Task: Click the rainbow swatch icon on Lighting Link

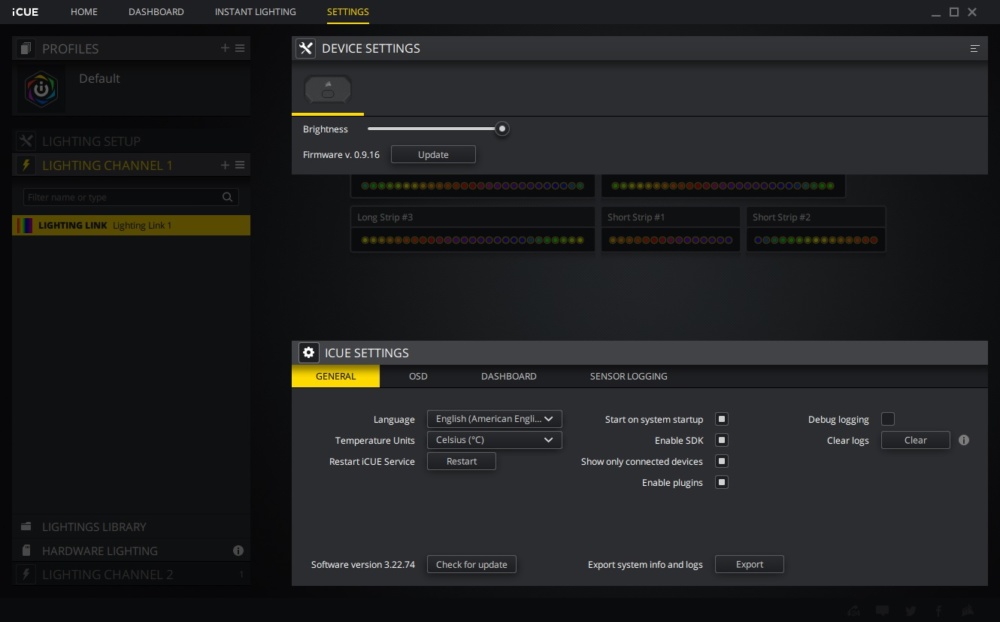Action: [25, 225]
